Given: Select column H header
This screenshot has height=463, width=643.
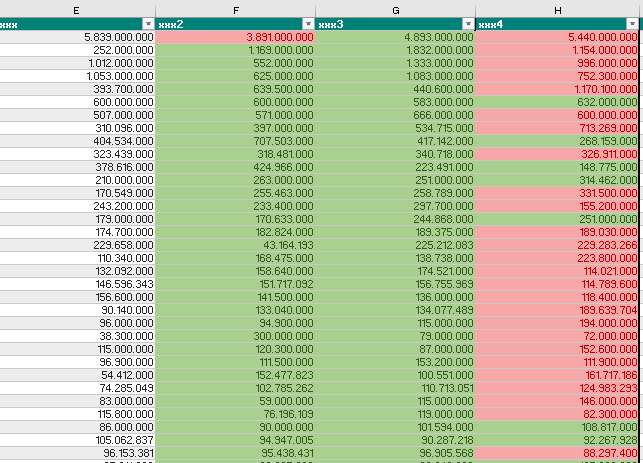Looking at the screenshot, I should (x=558, y=11).
